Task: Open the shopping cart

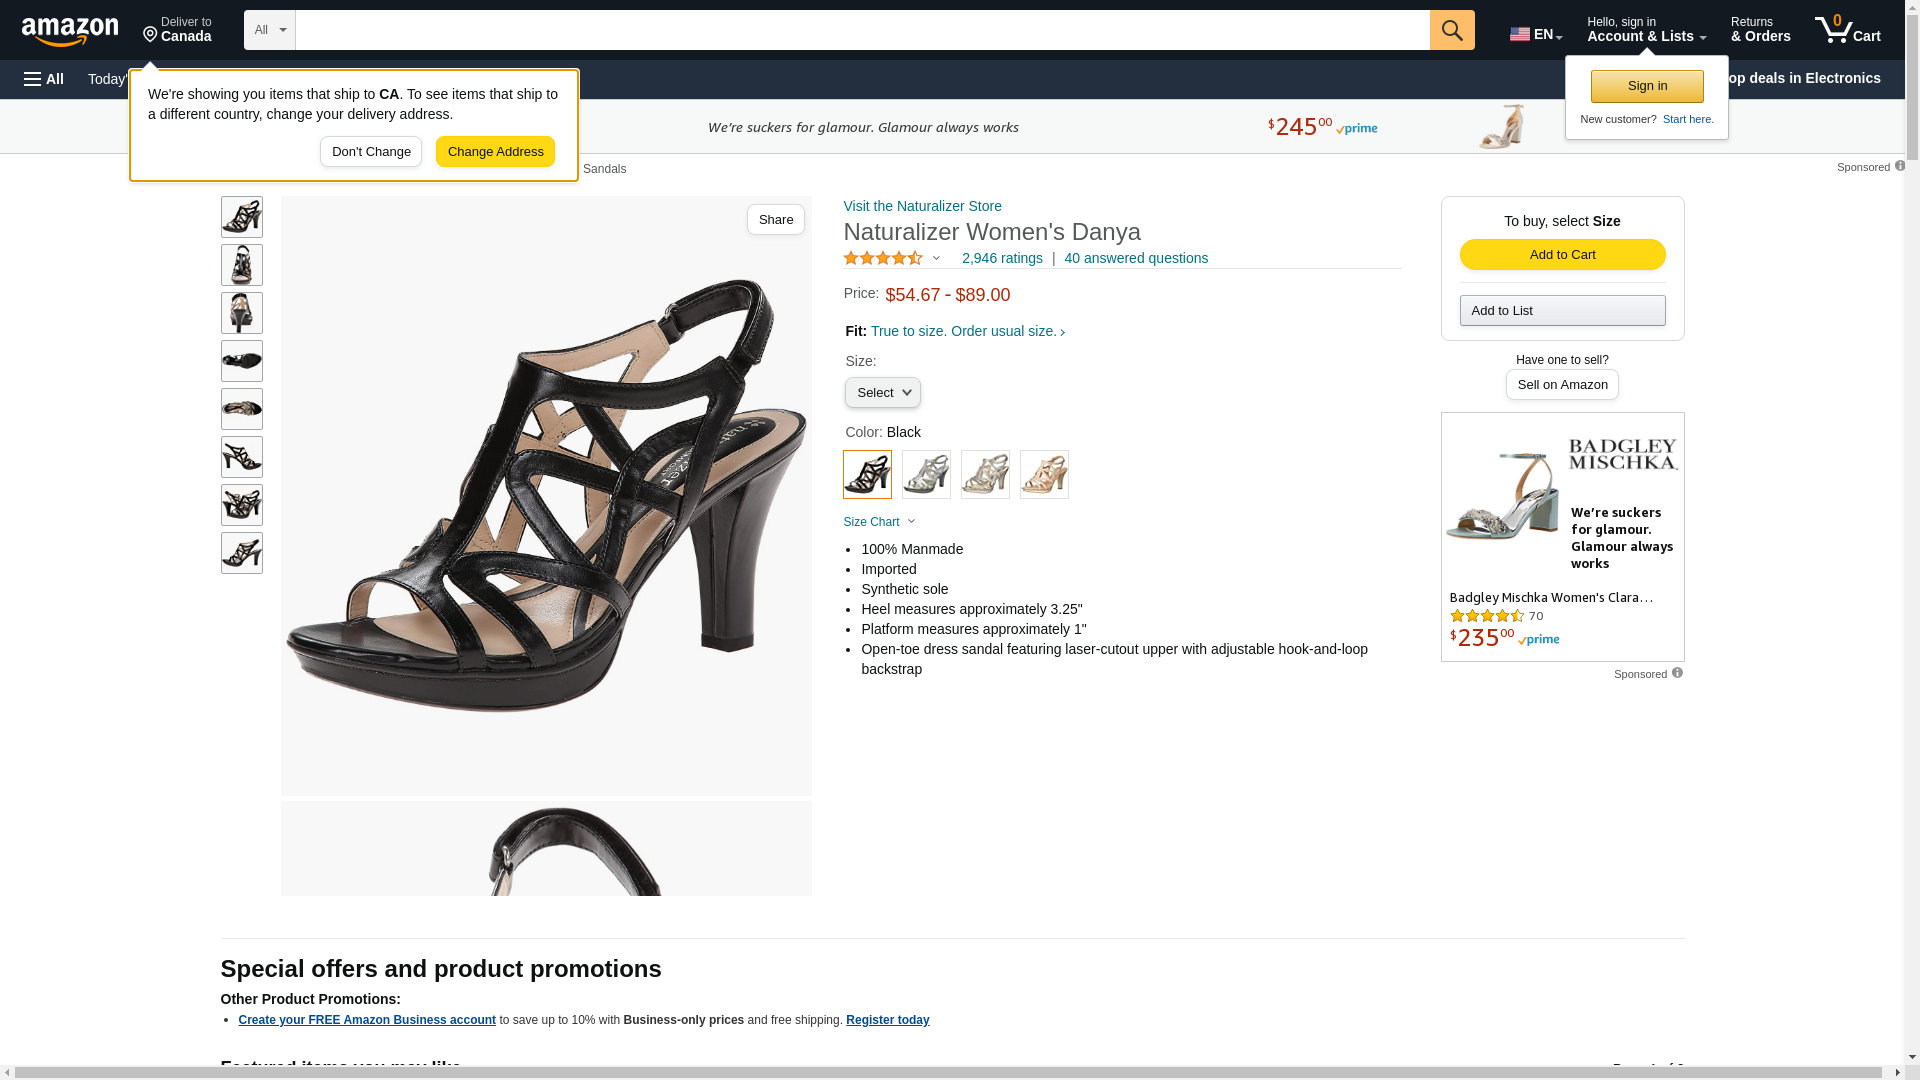Action: click(x=1847, y=30)
